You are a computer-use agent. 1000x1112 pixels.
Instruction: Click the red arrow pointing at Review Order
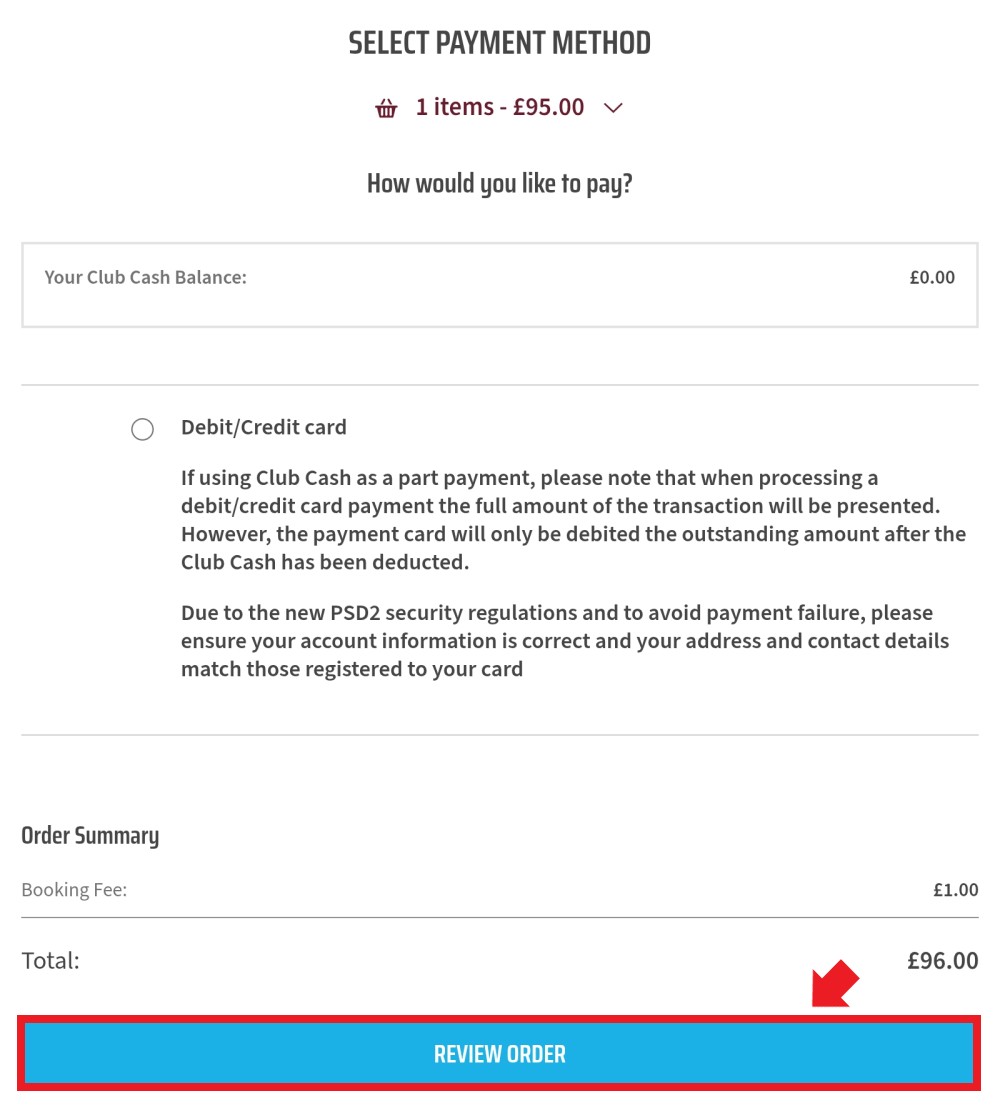click(835, 984)
